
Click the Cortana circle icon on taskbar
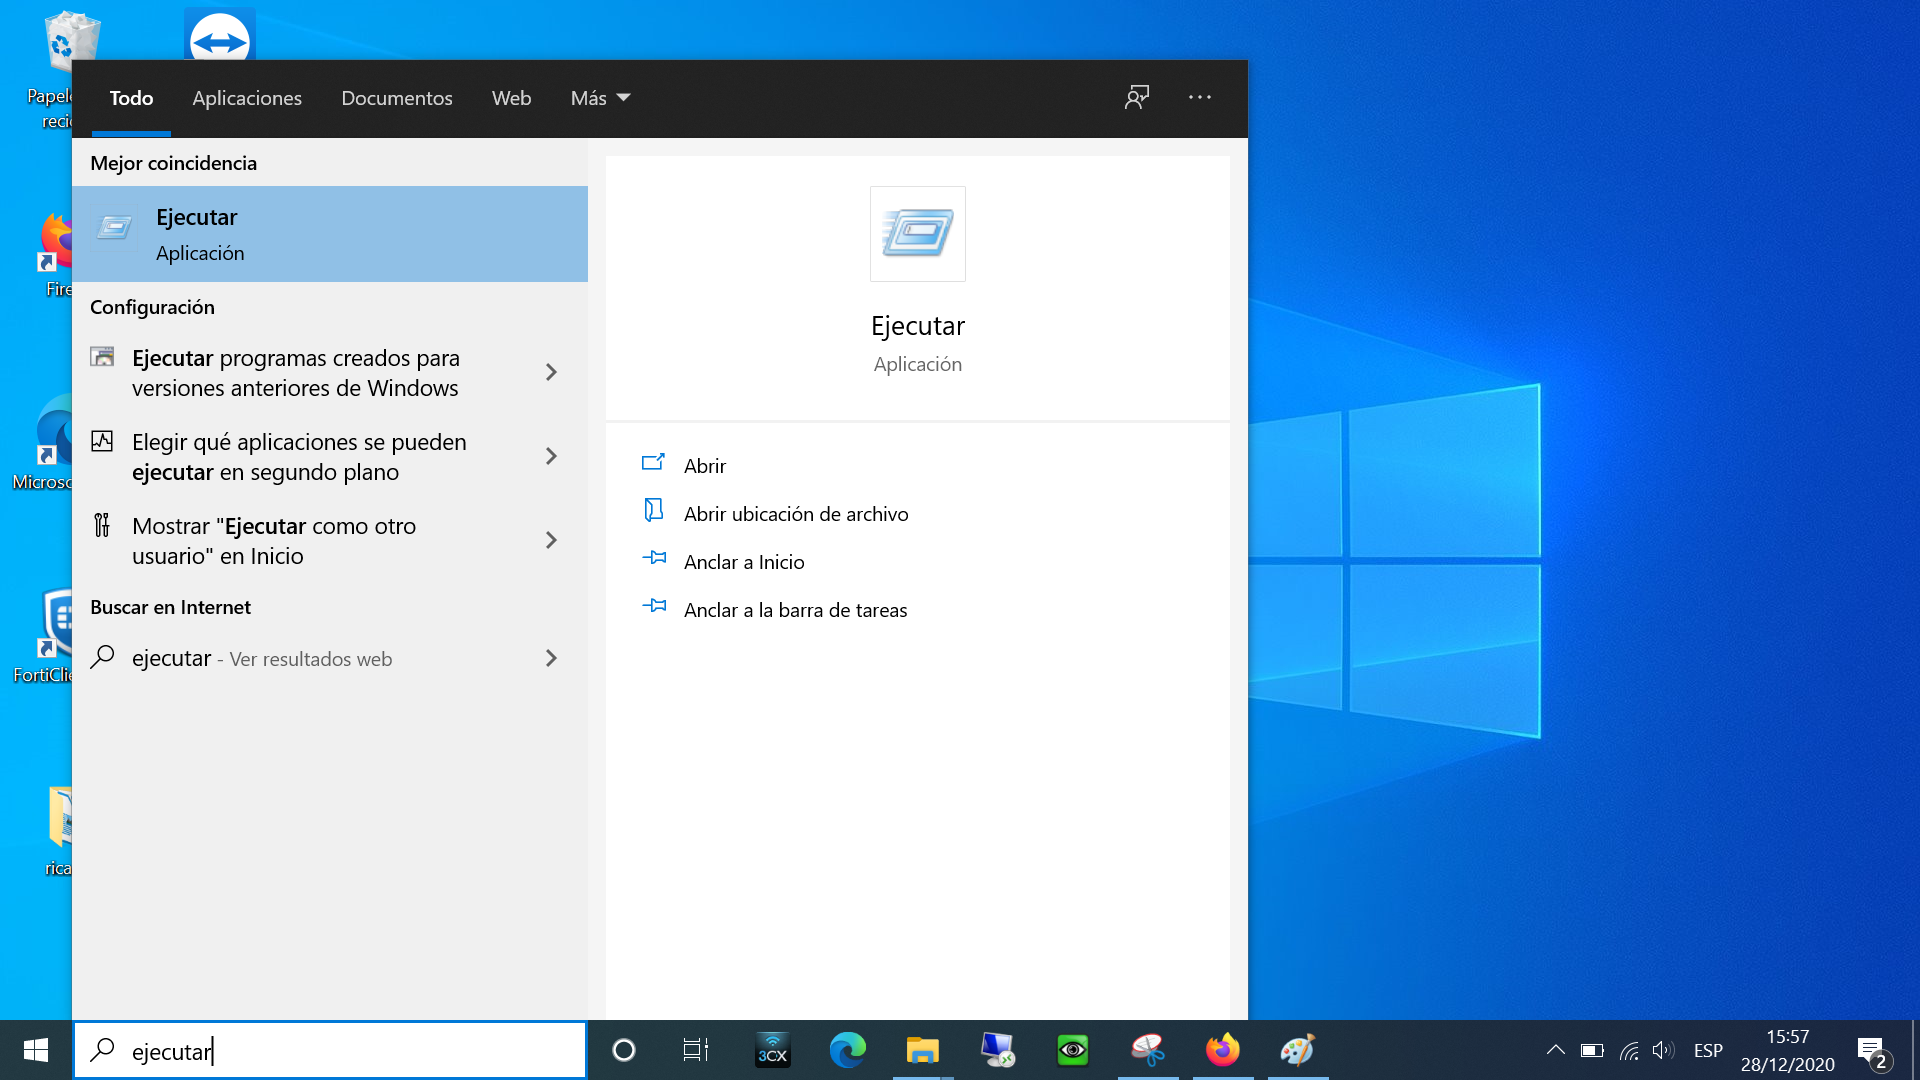pyautogui.click(x=624, y=1050)
